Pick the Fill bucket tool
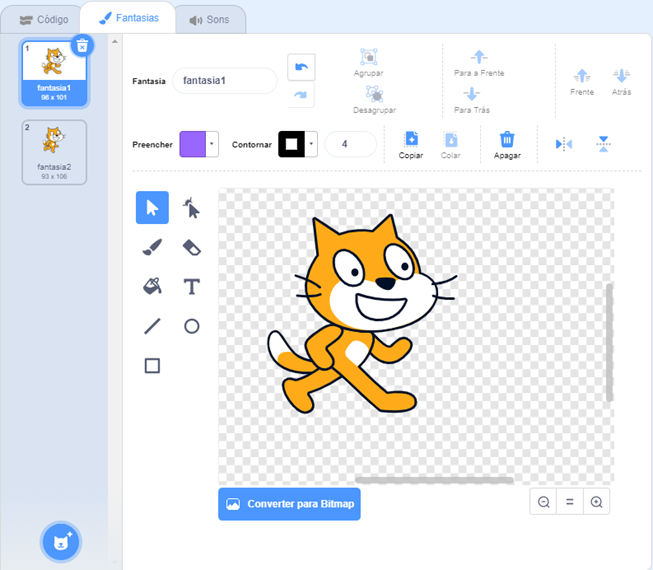Screen dimensions: 653x570 (x=152, y=287)
